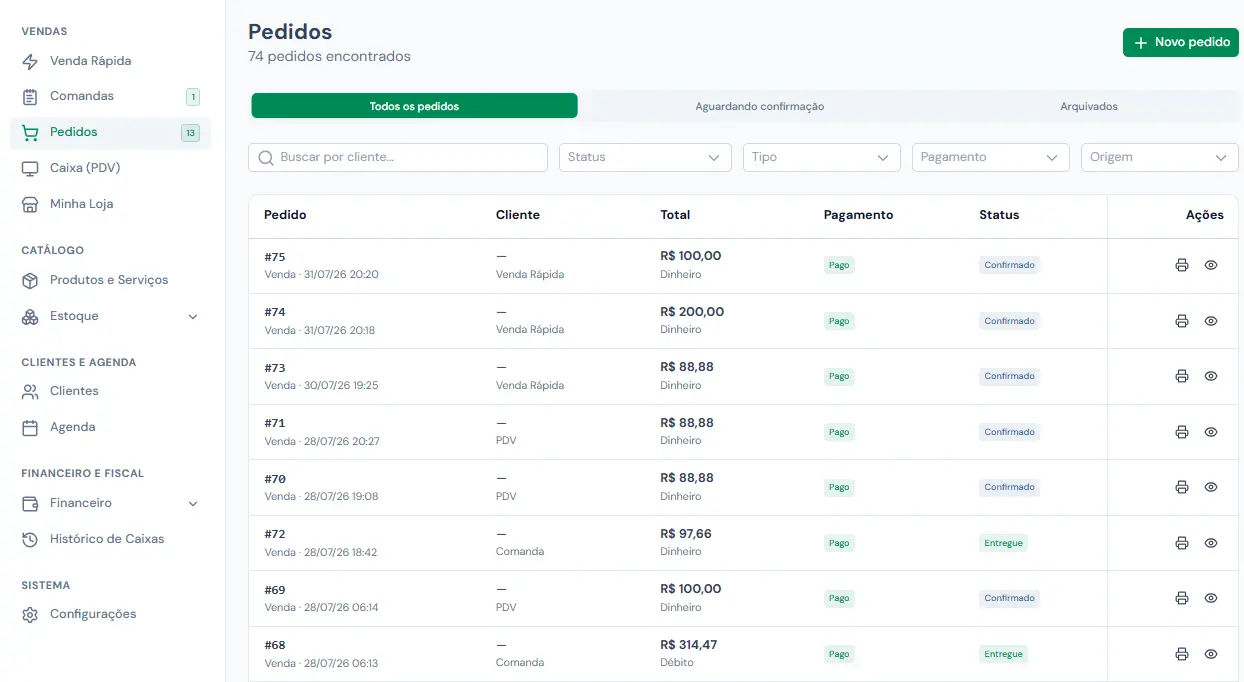Switch to Todos os pedidos tab

tap(414, 106)
